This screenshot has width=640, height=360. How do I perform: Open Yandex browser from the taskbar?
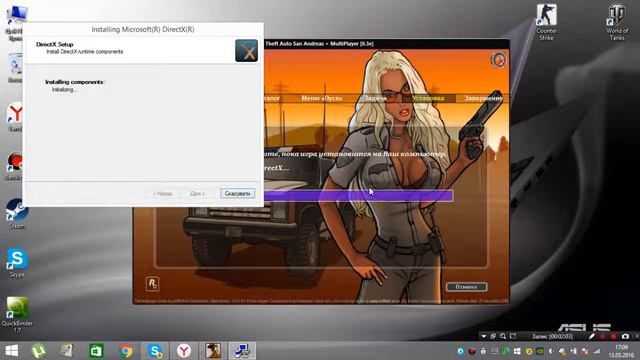184,351
